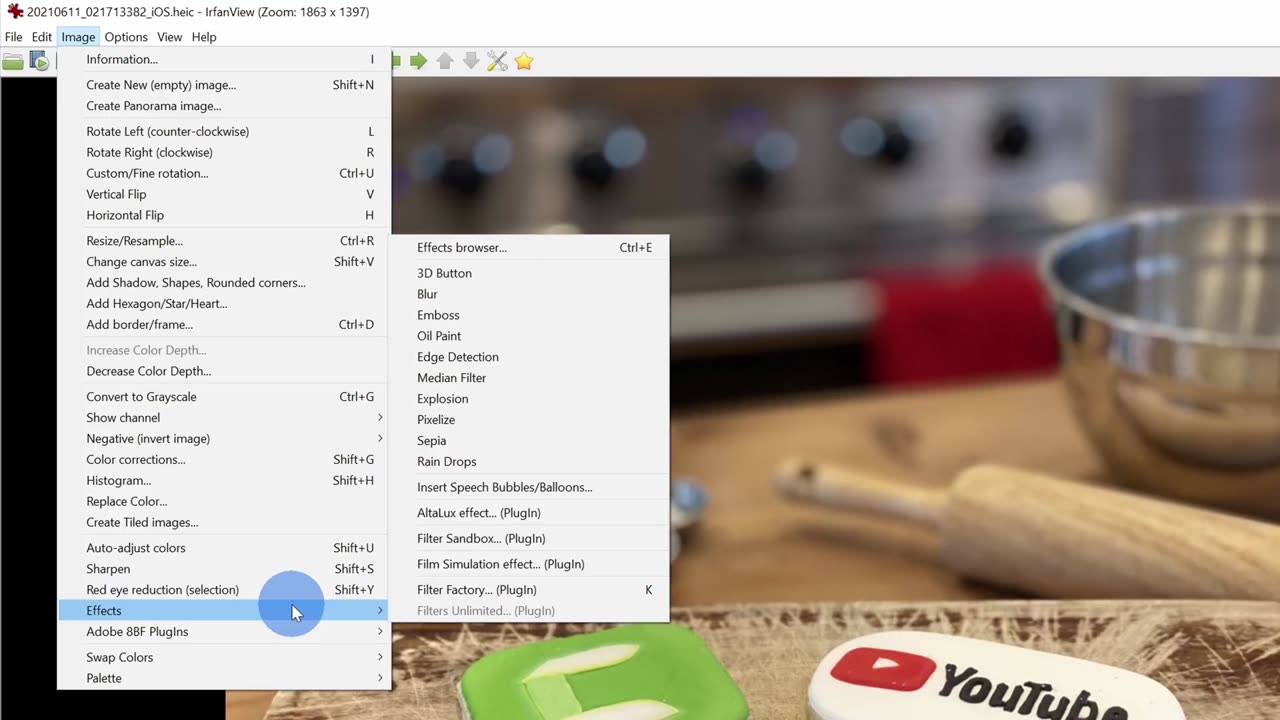The width and height of the screenshot is (1280, 720).
Task: Open the File menu
Action: pos(14,37)
